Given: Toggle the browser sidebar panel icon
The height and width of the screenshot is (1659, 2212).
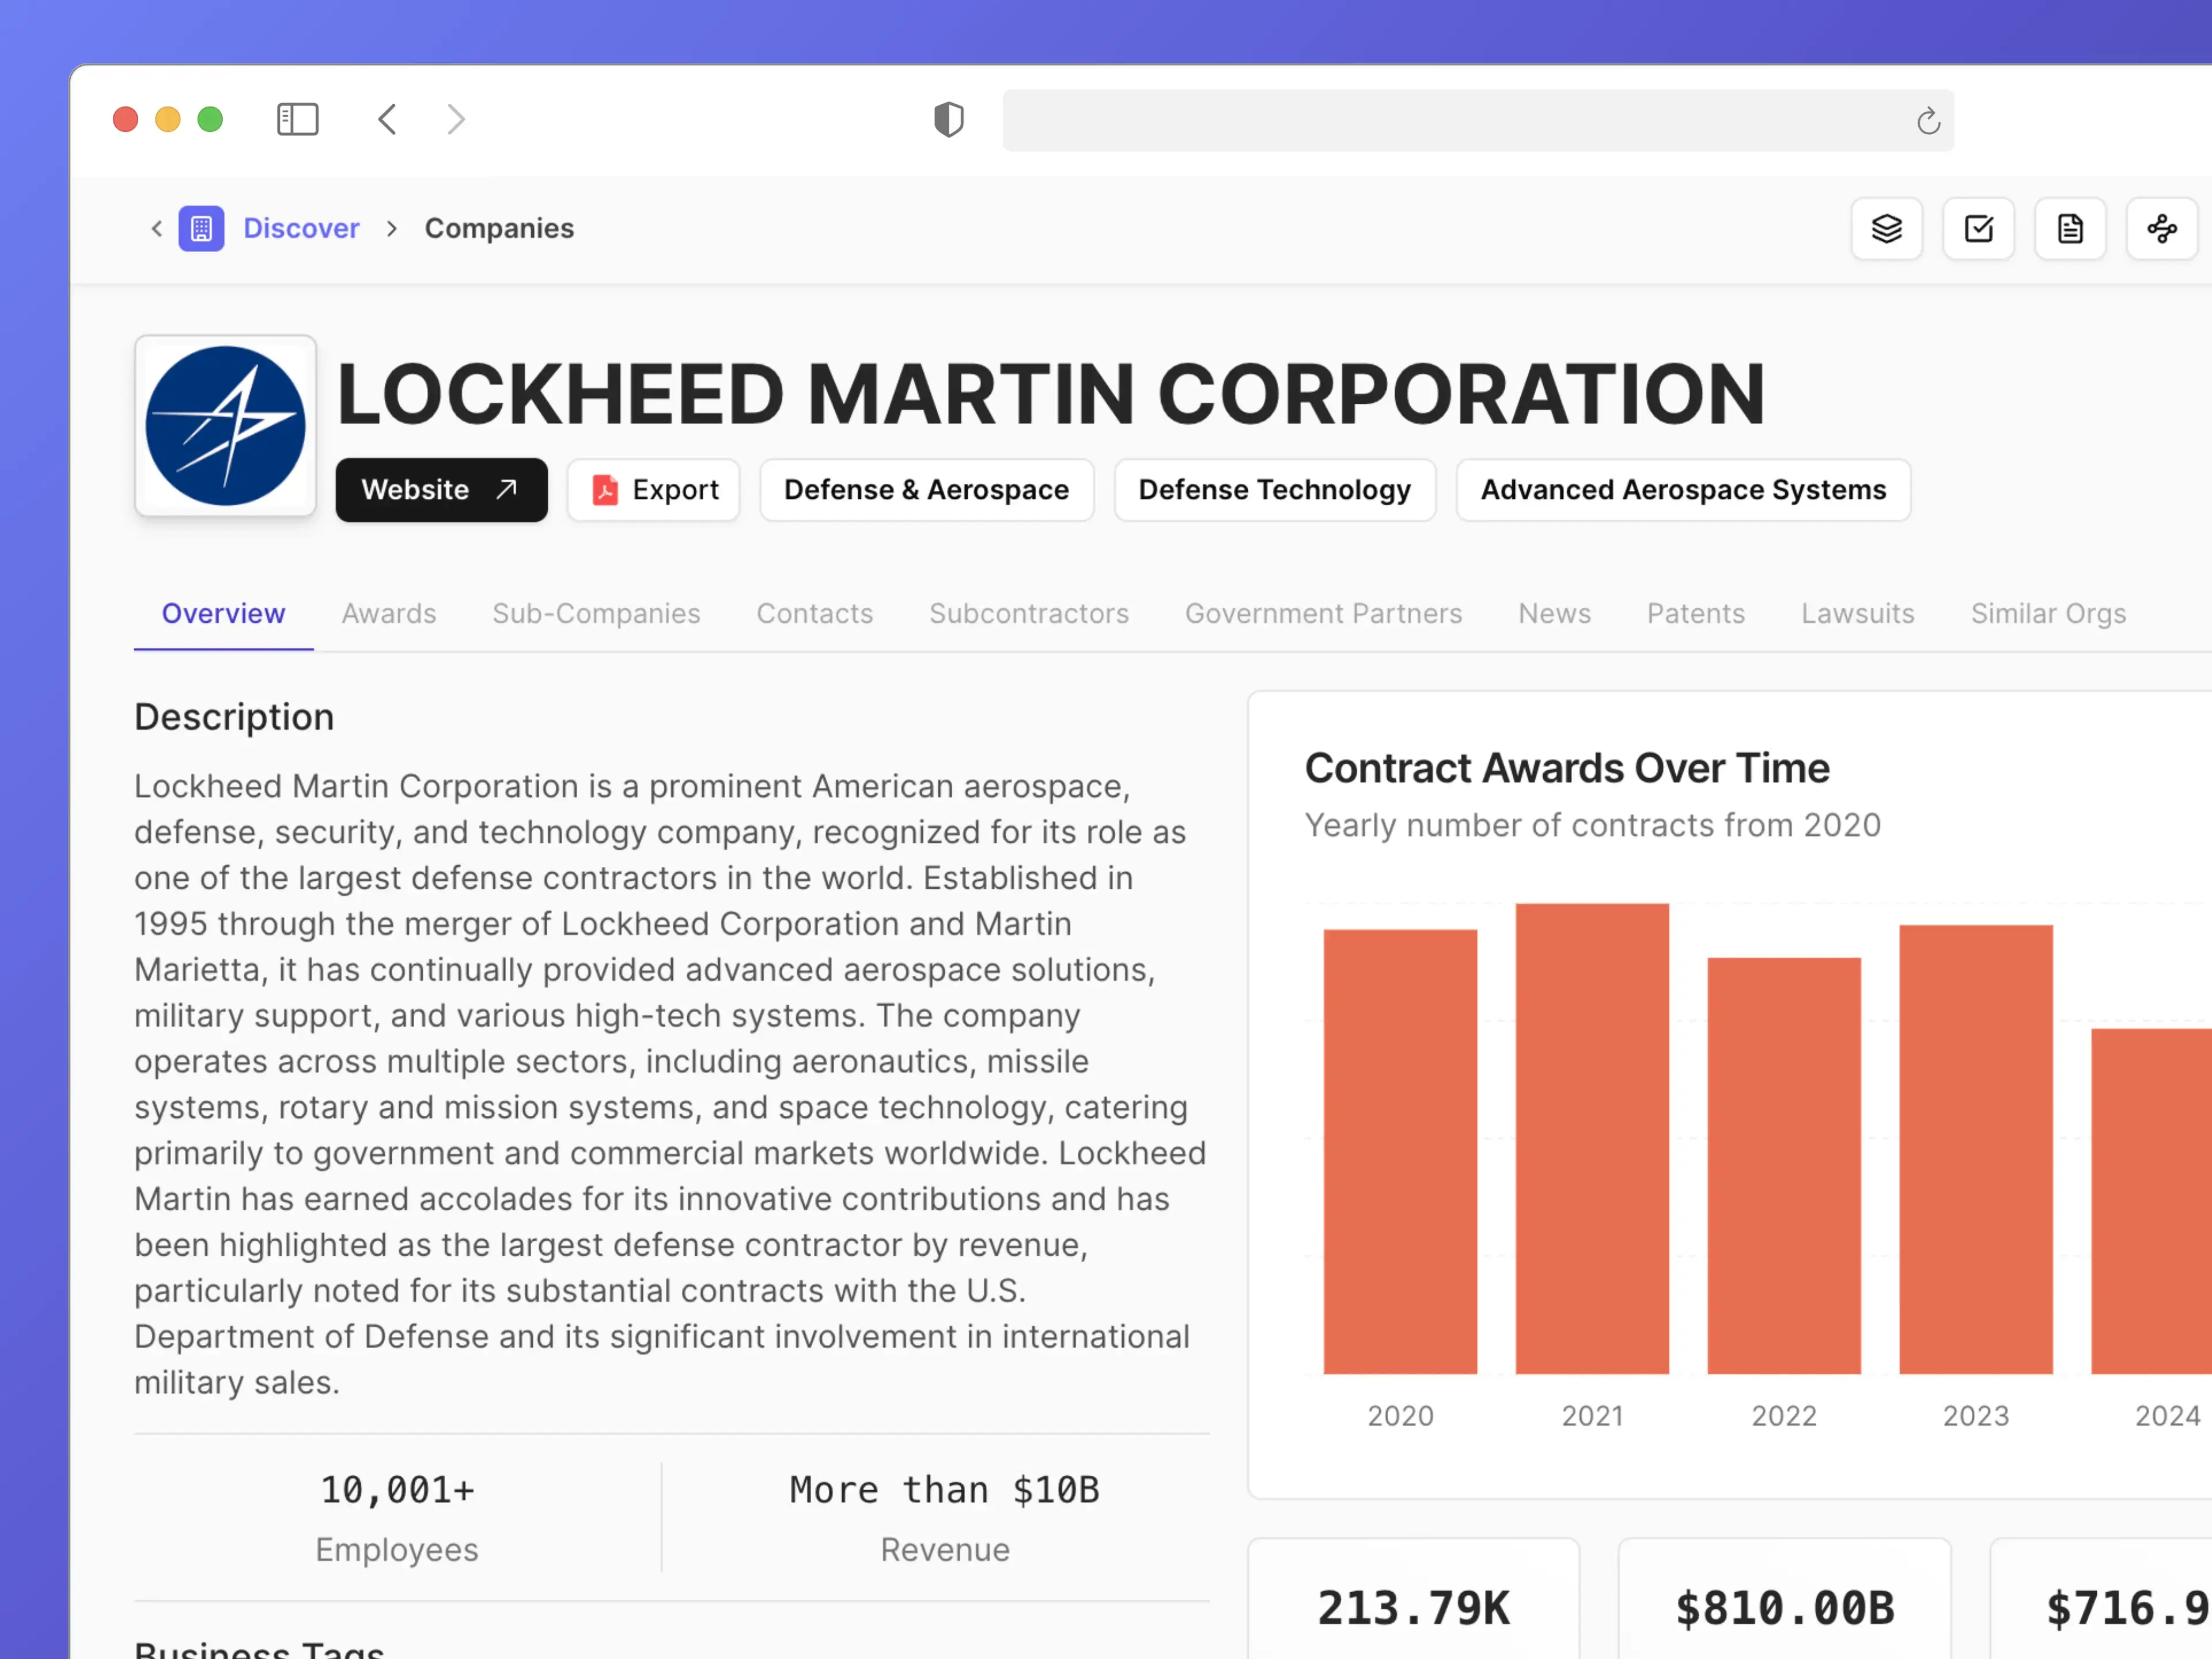Looking at the screenshot, I should (x=297, y=119).
